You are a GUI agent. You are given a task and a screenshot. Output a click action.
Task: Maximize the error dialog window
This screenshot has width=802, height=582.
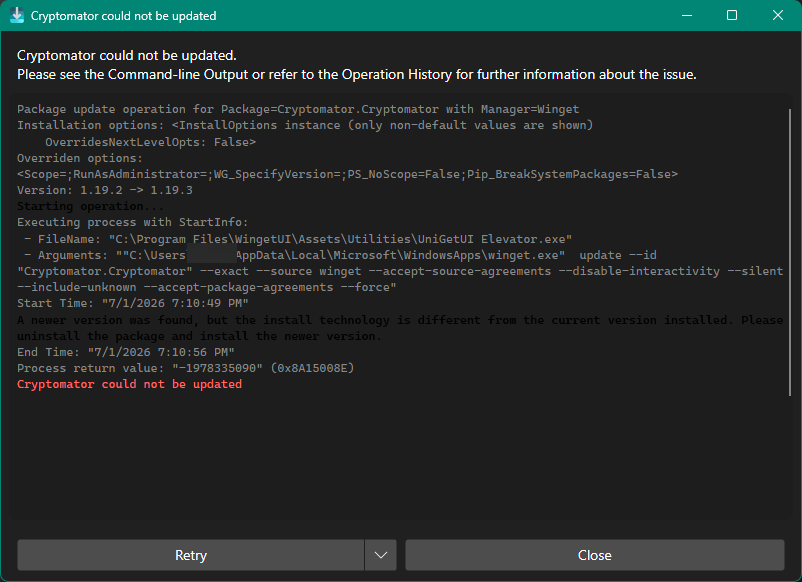tap(732, 15)
